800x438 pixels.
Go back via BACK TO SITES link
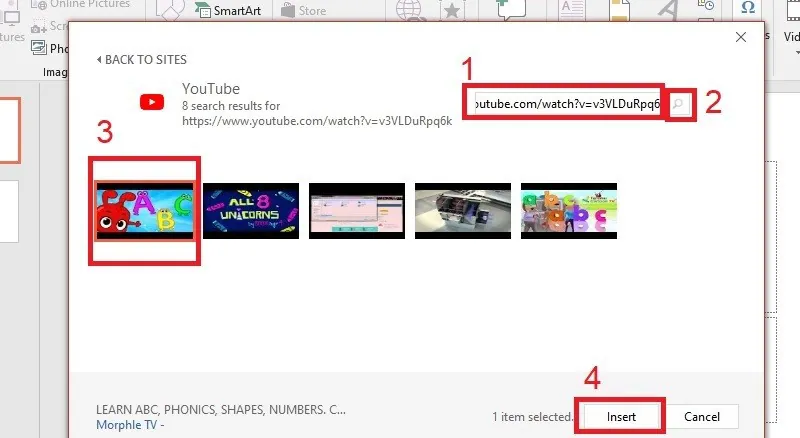[142, 60]
